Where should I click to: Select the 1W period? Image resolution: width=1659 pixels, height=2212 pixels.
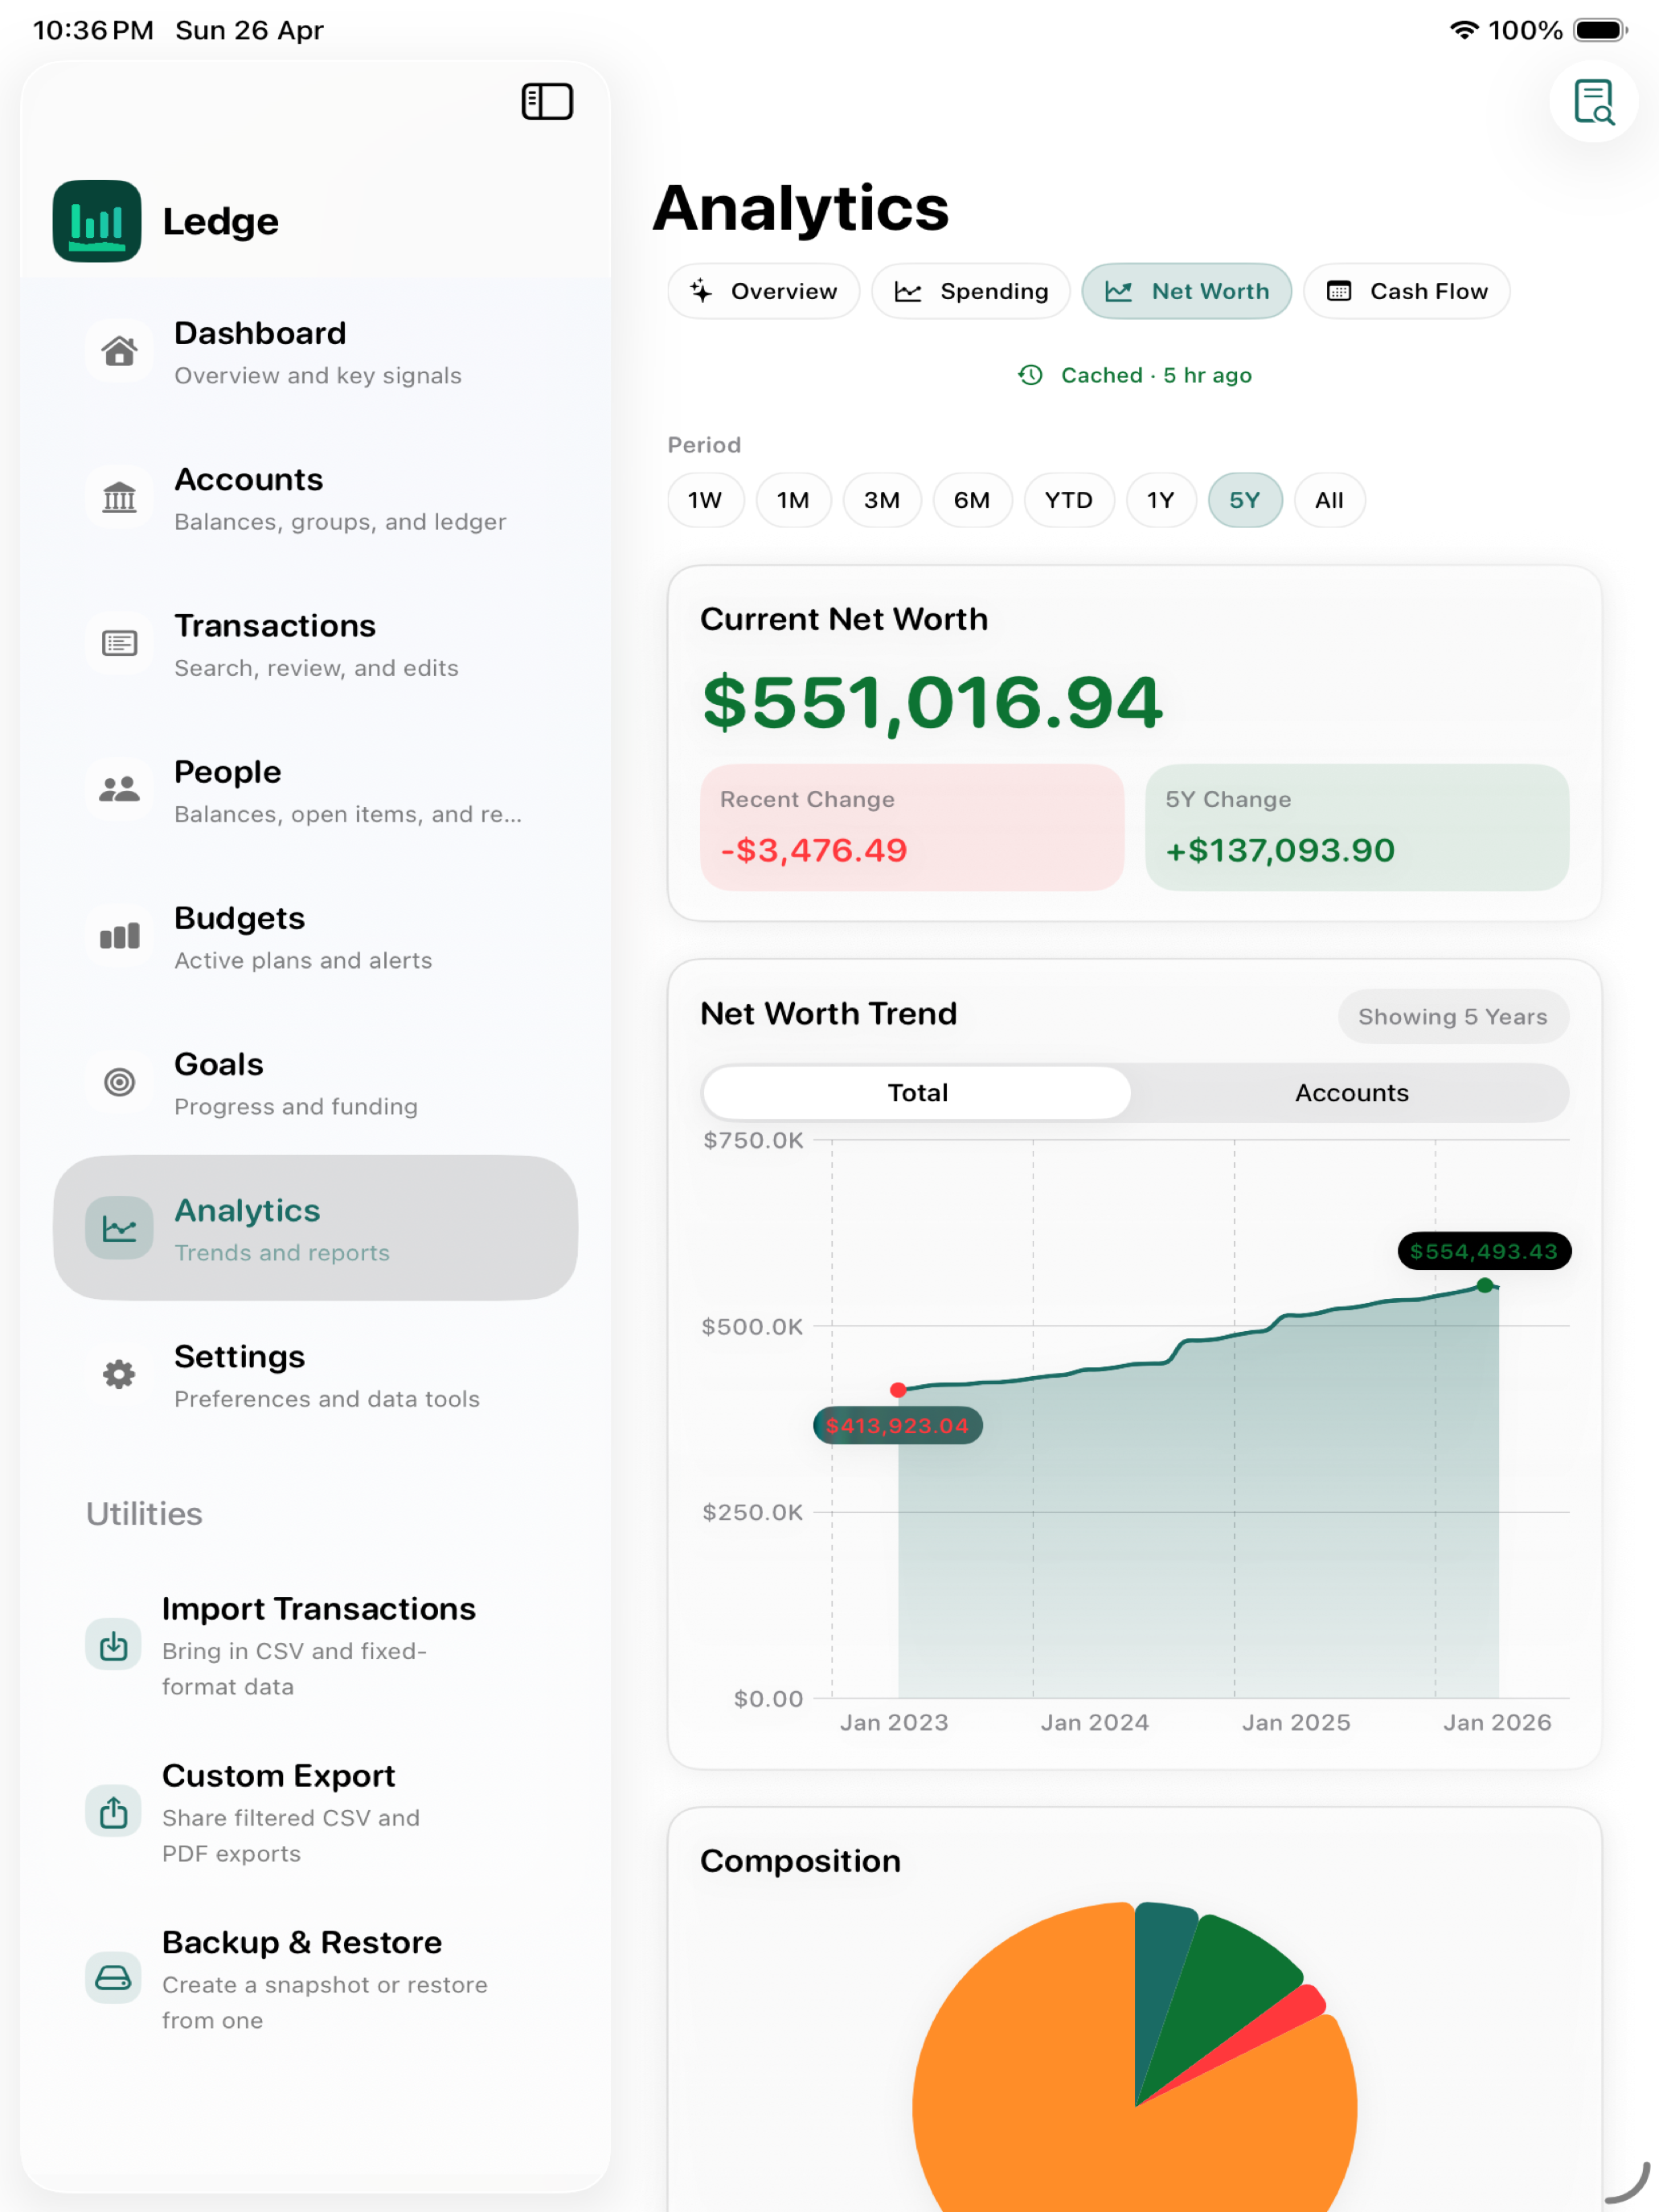[x=705, y=500]
